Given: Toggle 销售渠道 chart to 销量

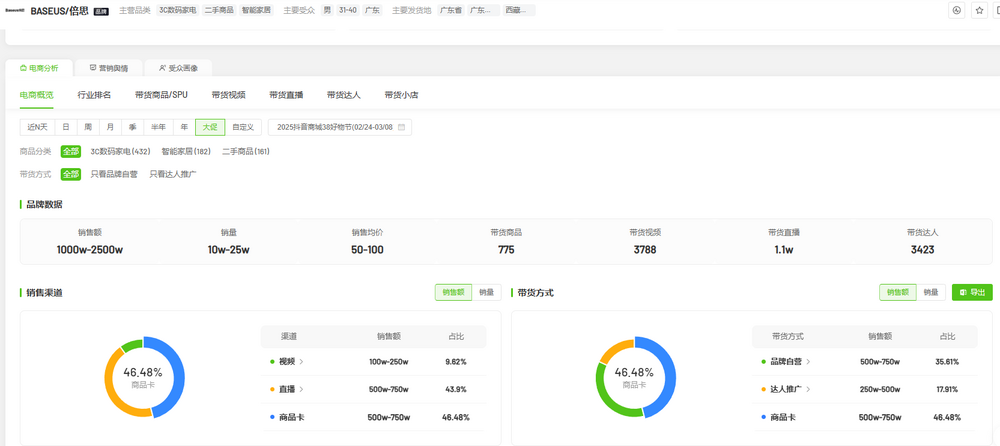Looking at the screenshot, I should [x=486, y=292].
